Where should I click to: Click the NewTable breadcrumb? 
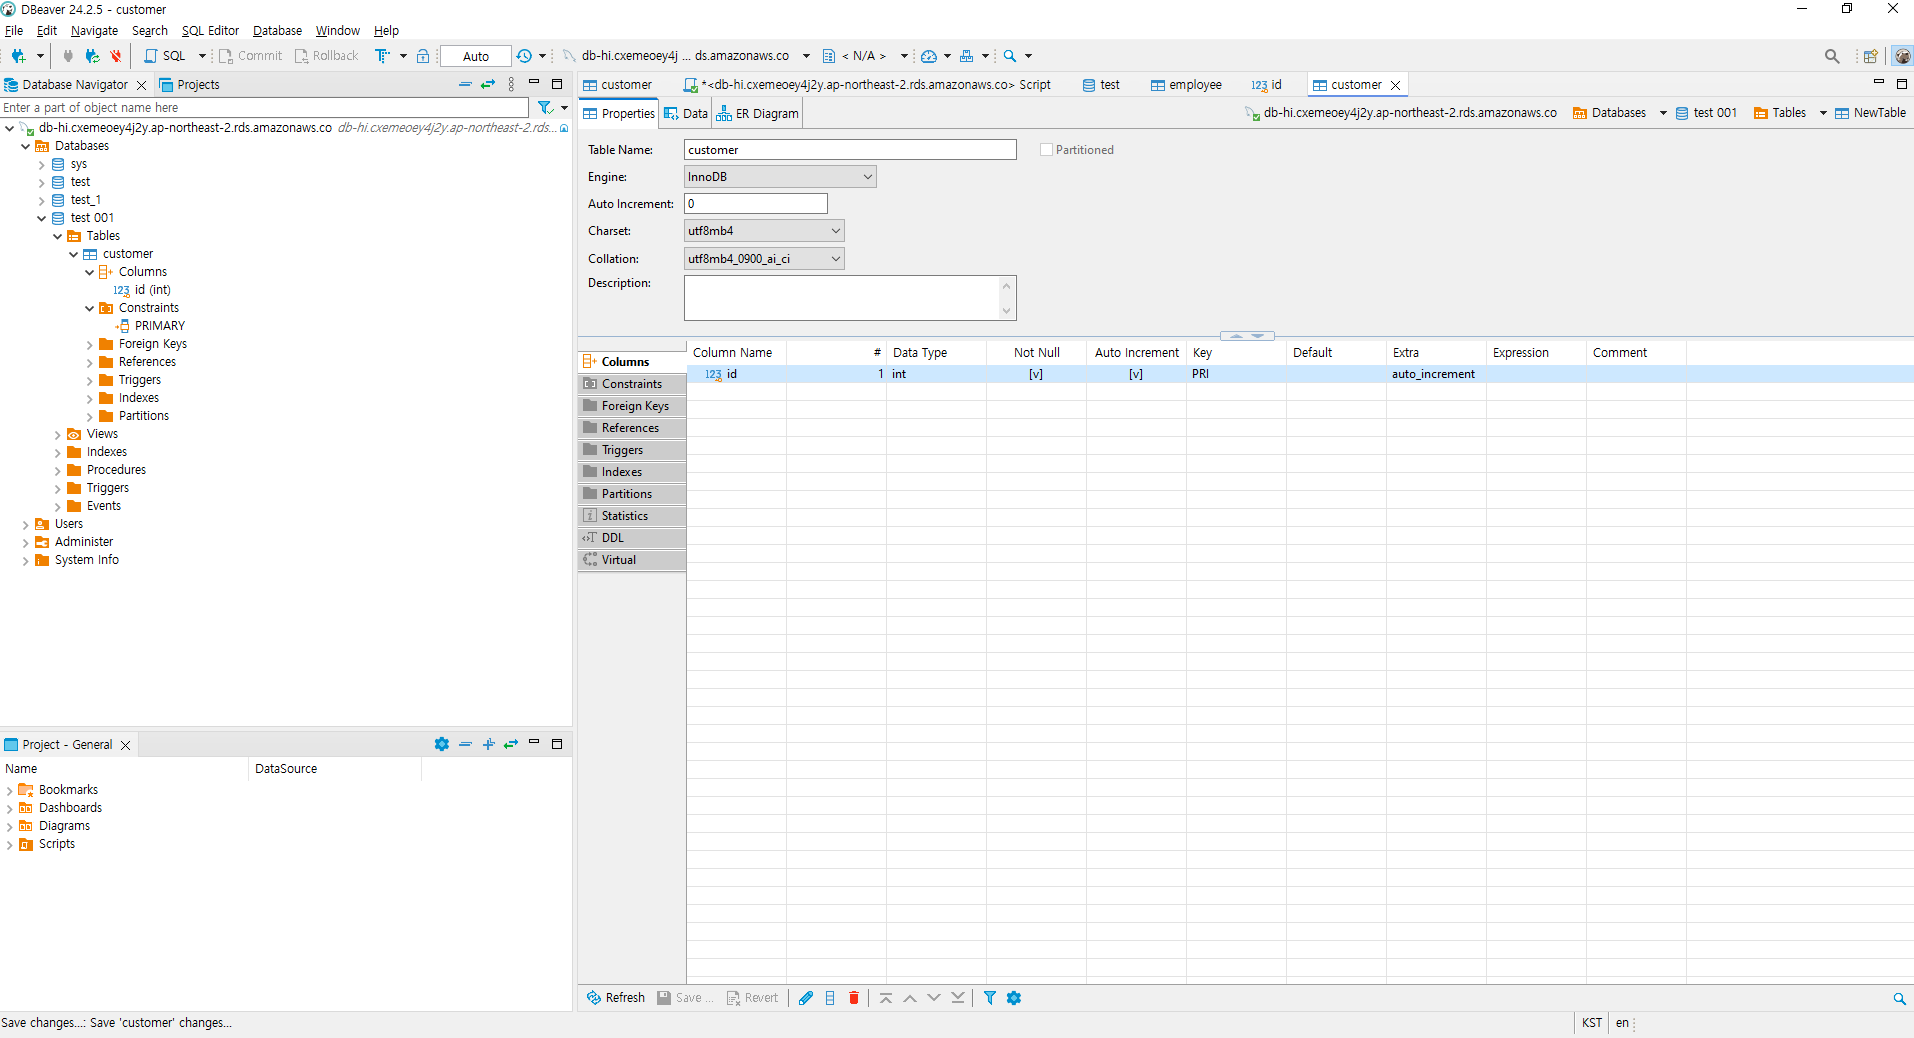1870,113
